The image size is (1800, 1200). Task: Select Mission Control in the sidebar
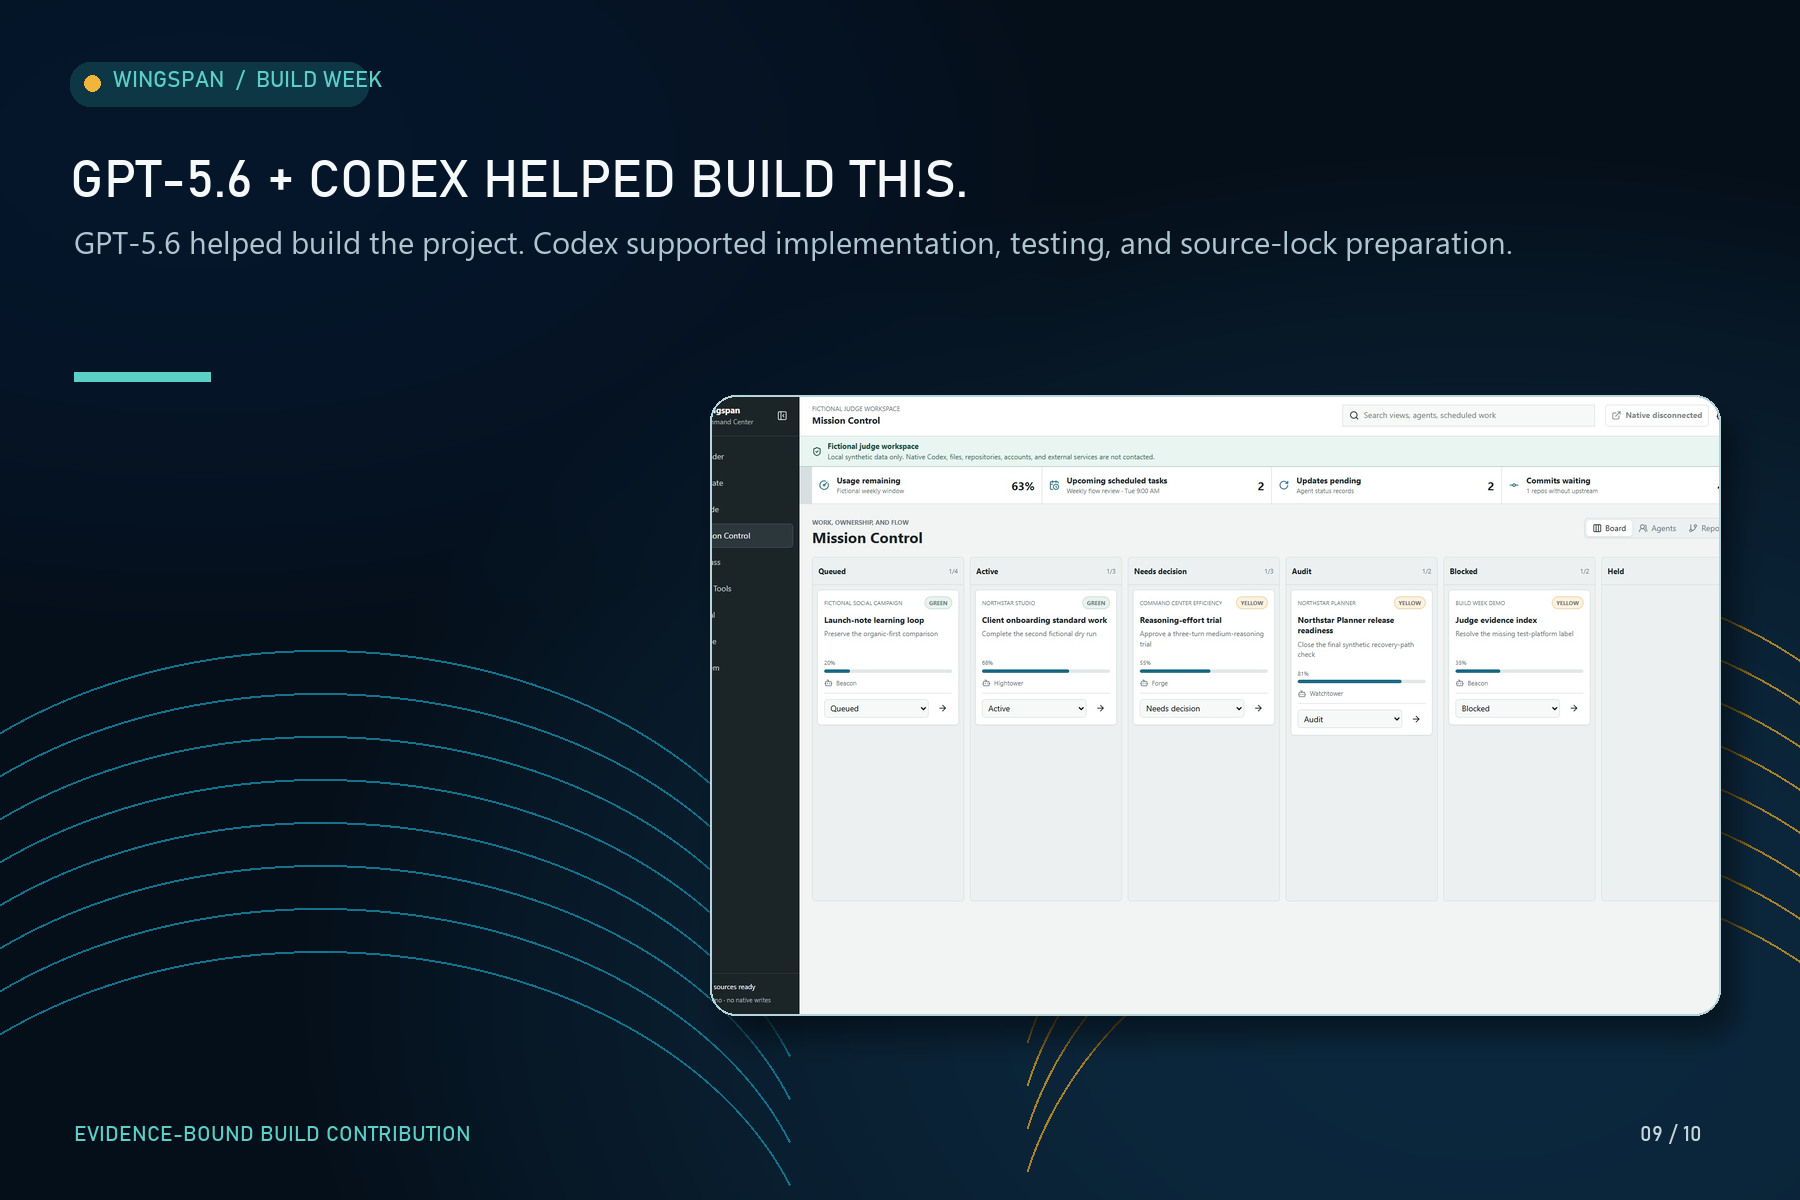click(x=753, y=536)
